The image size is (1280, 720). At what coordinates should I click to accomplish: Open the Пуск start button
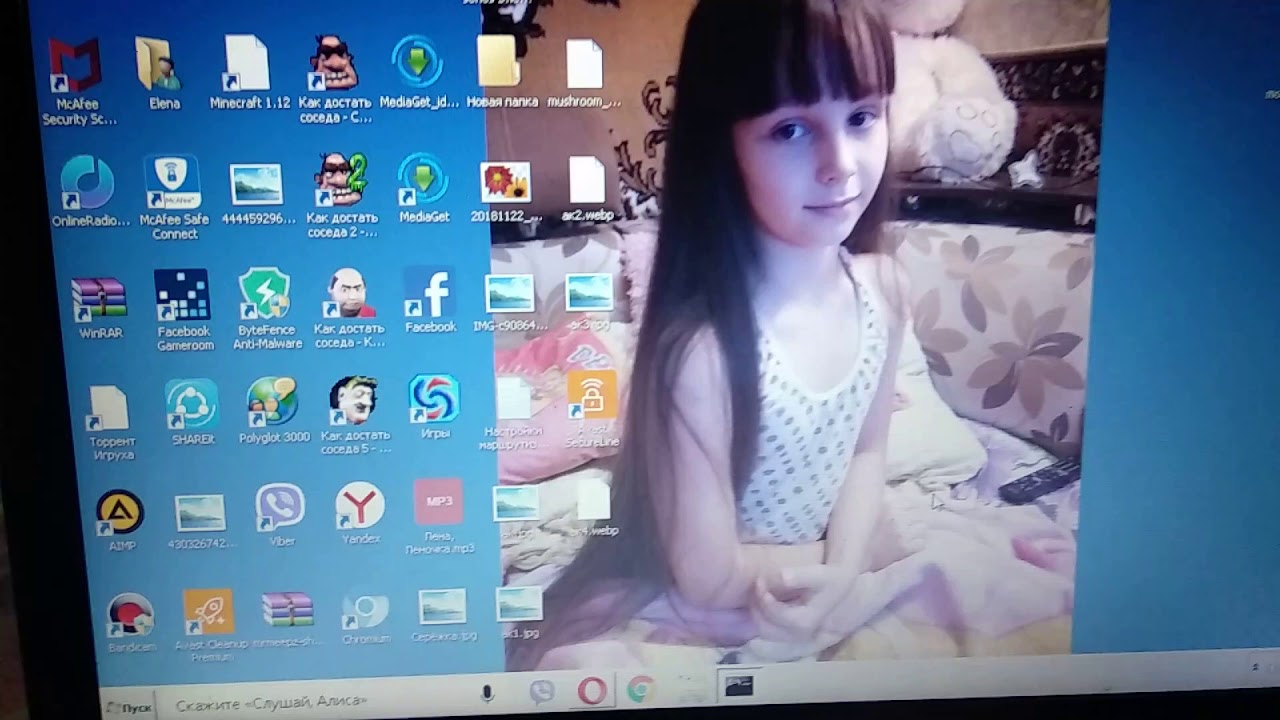128,707
